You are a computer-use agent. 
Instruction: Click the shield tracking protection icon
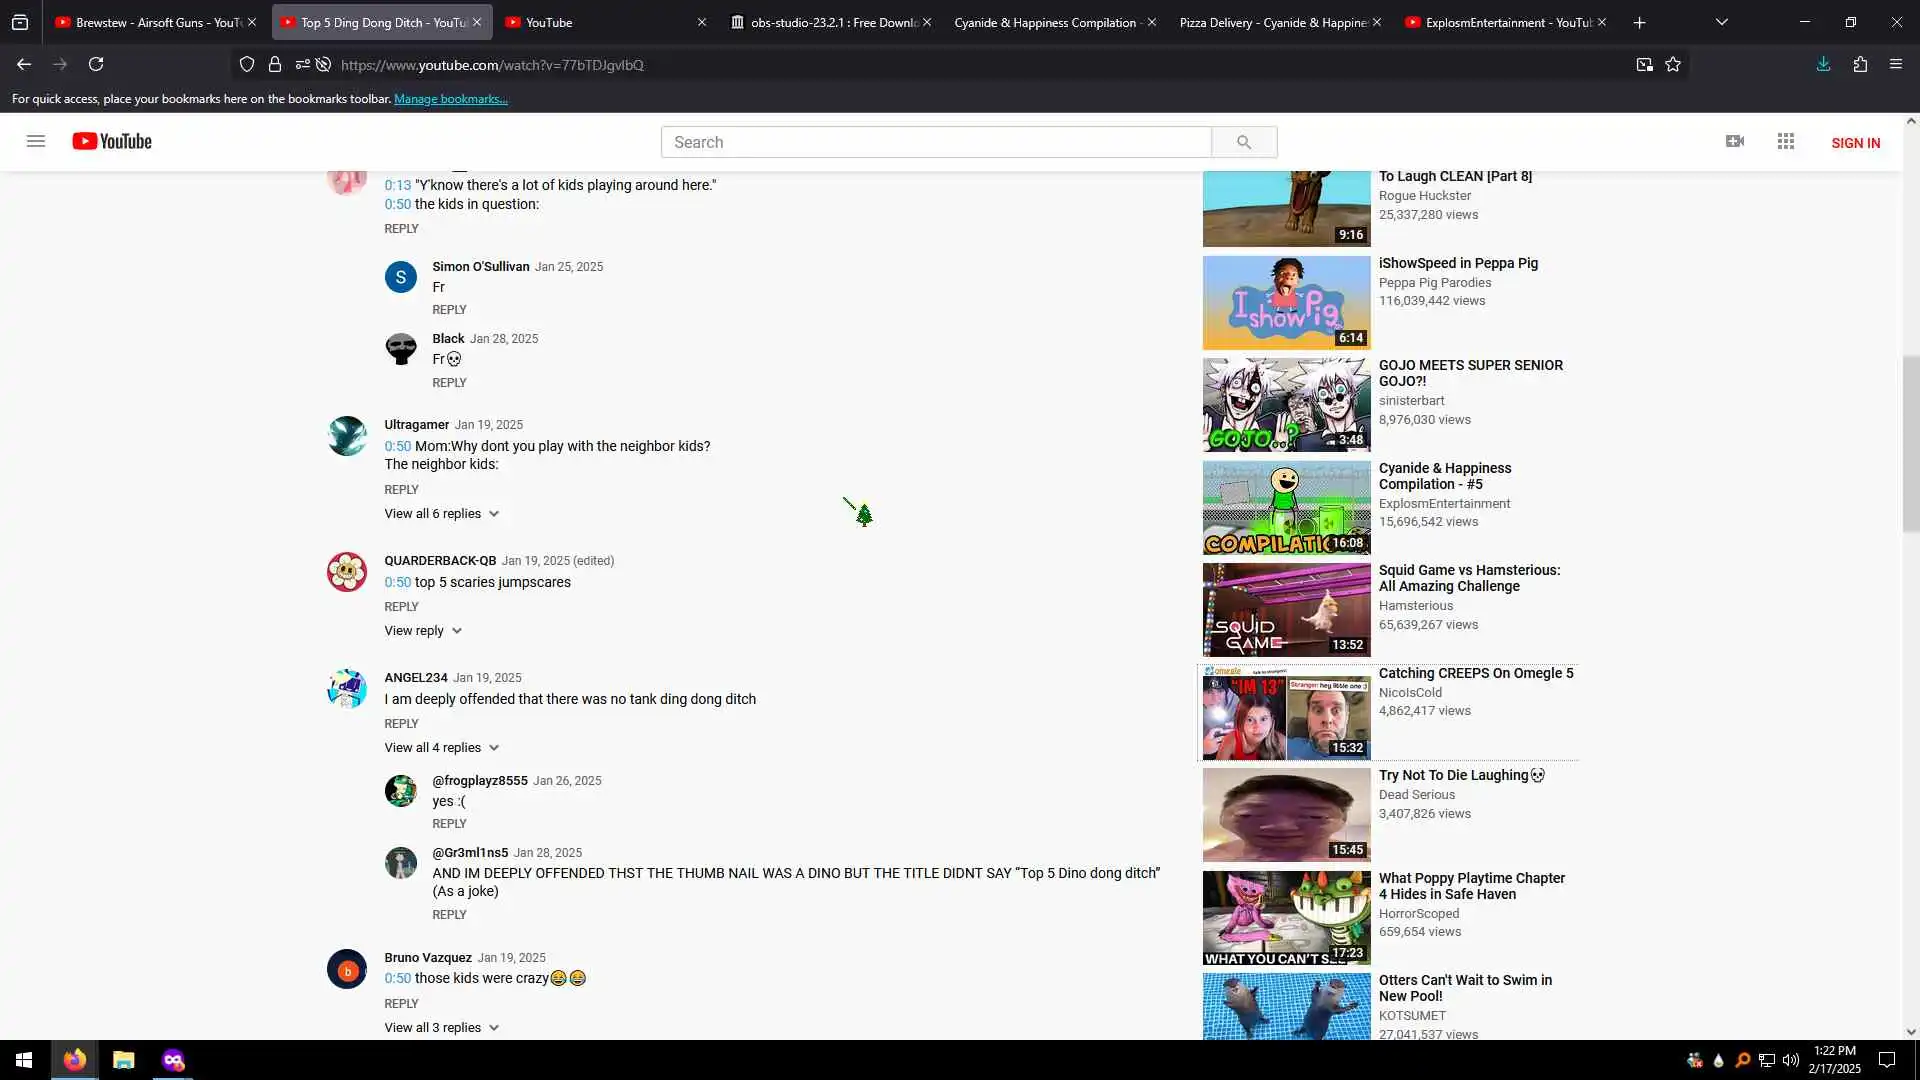(x=247, y=65)
